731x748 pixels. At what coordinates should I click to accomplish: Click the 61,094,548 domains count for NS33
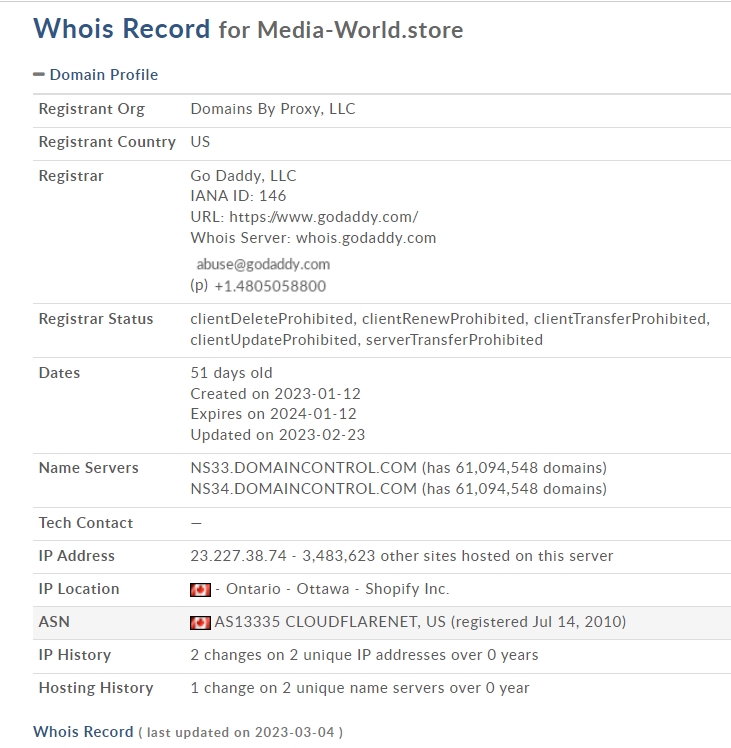(x=514, y=468)
